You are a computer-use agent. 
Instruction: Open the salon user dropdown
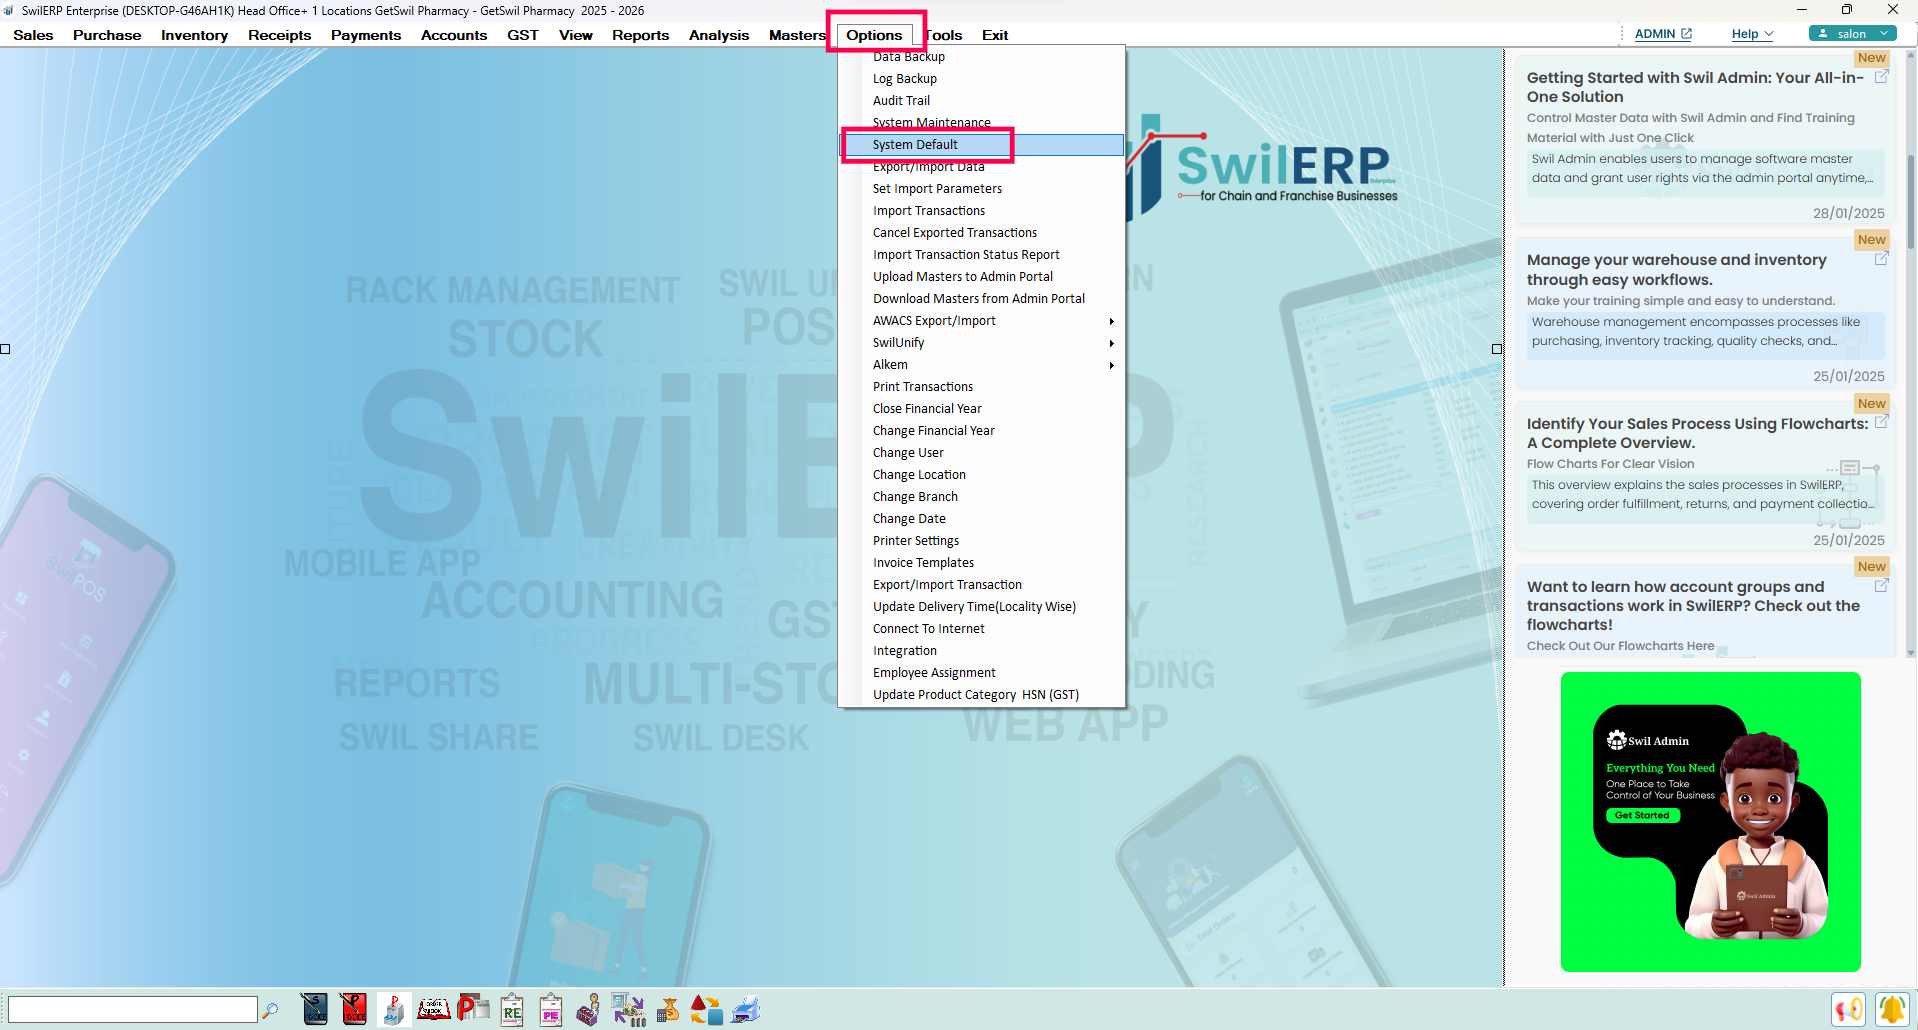click(x=1852, y=34)
